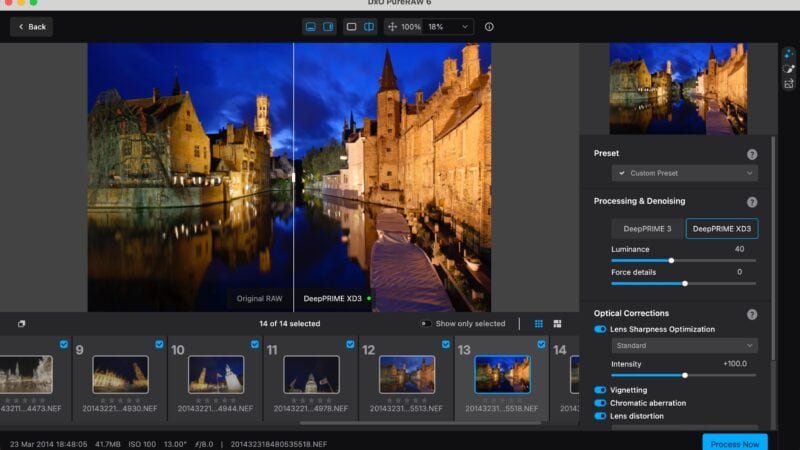
Task: Open the Standard sharpness dropdown
Action: [685, 345]
